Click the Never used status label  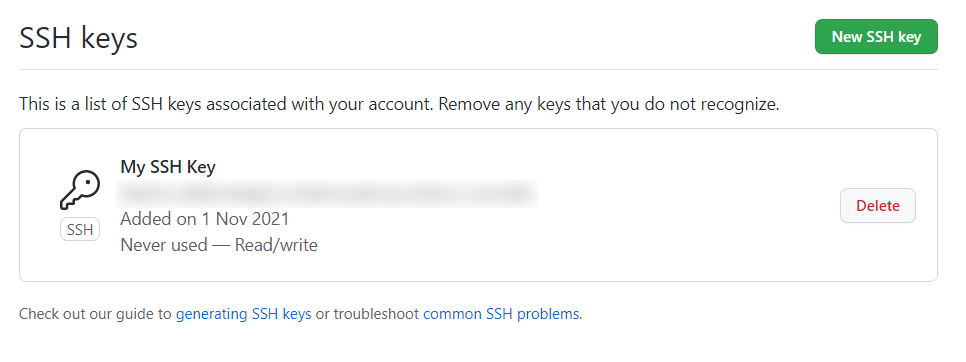point(164,245)
